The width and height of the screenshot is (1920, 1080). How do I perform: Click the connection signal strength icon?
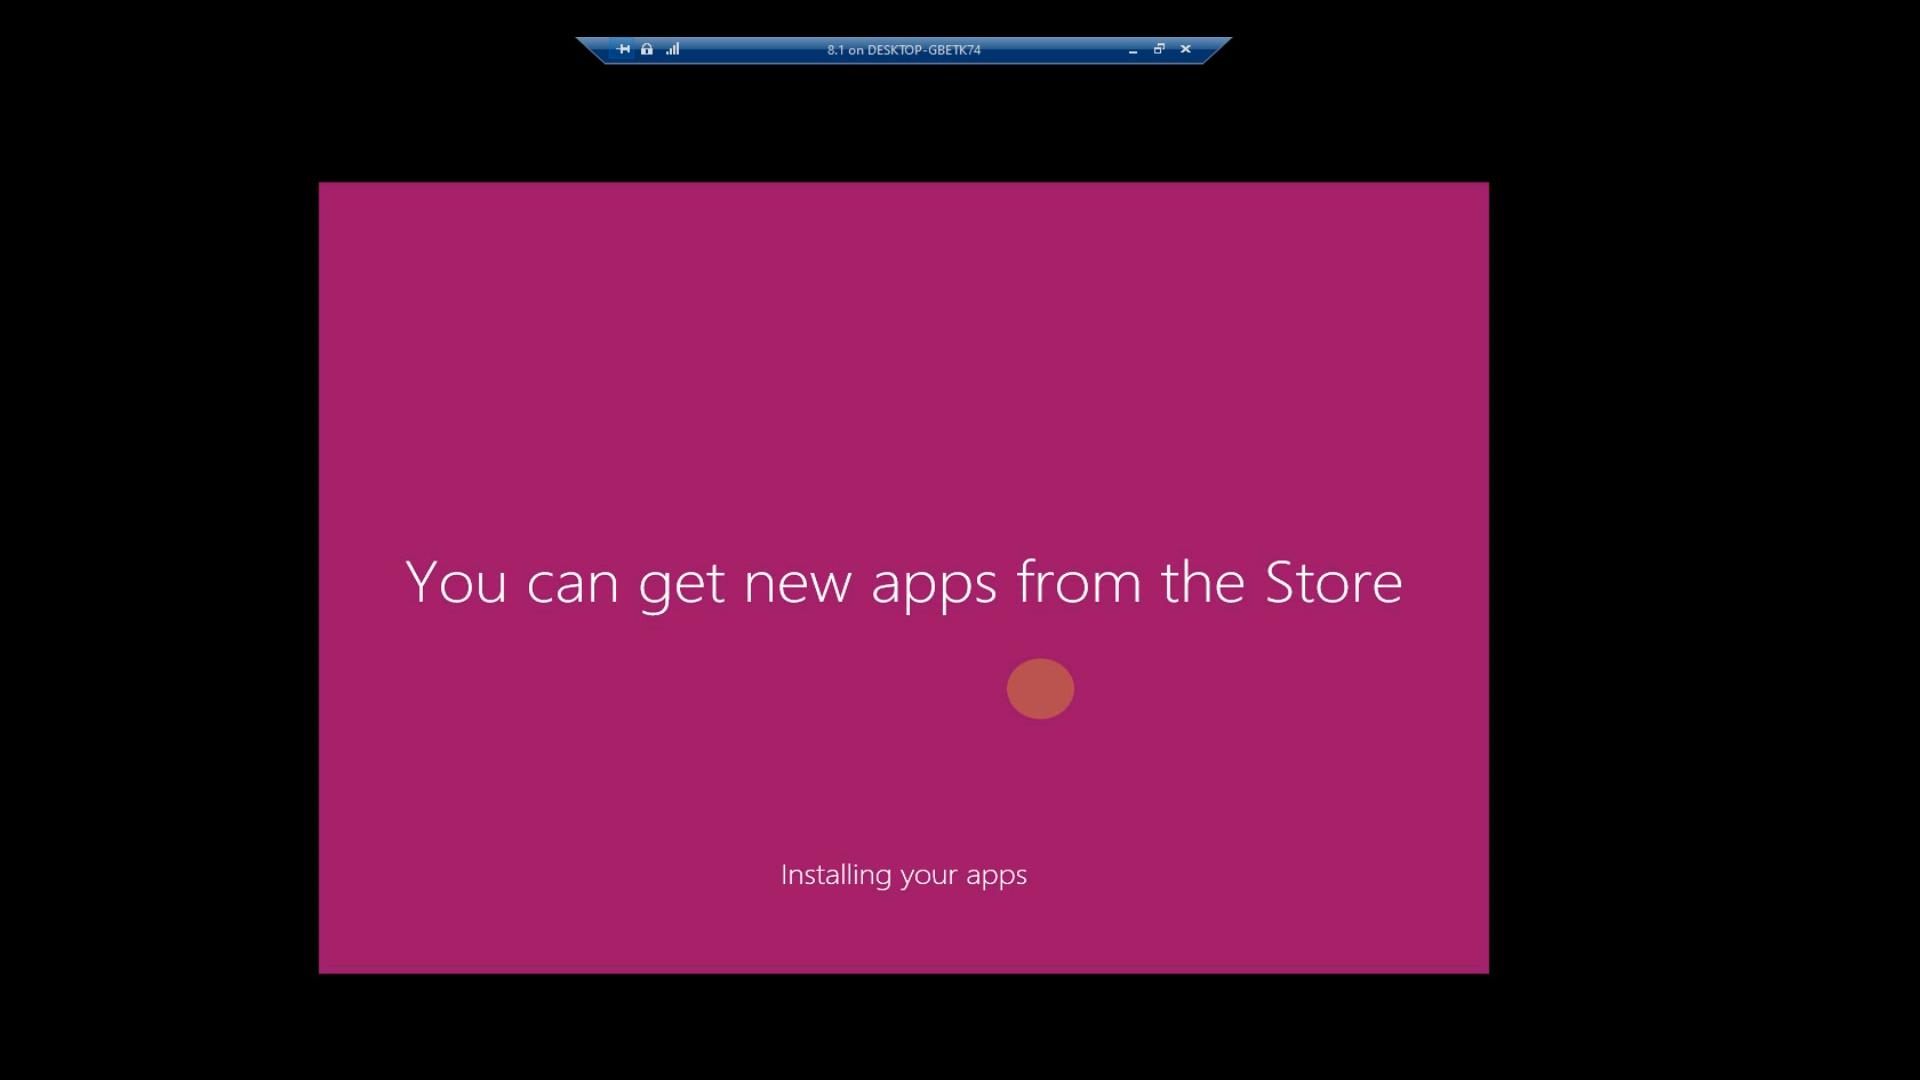673,49
